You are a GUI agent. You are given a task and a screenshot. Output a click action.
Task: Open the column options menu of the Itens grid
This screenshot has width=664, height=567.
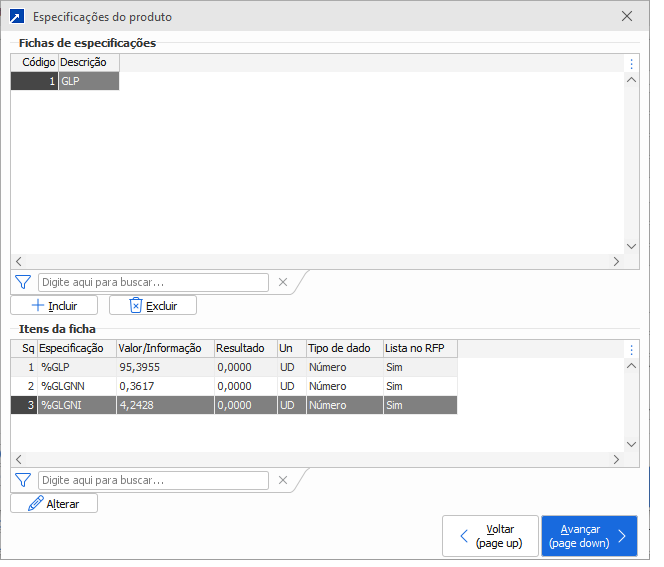click(x=631, y=350)
